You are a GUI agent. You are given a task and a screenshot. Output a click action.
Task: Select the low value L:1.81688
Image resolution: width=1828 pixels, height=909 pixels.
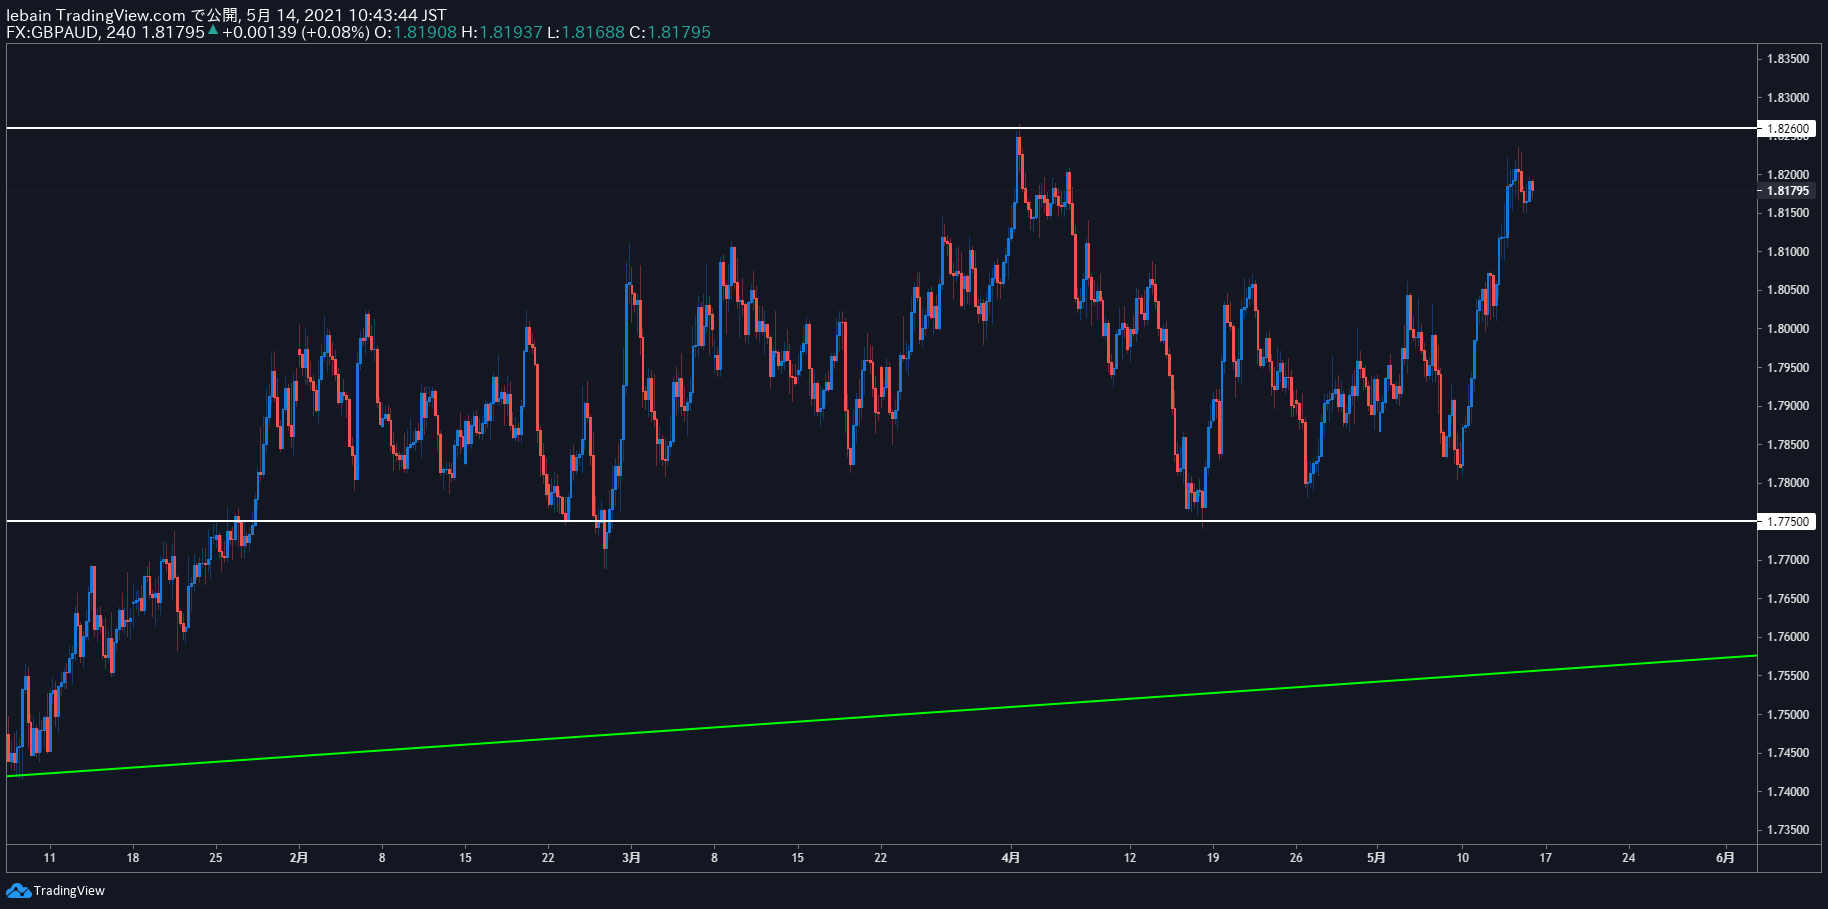(x=586, y=32)
